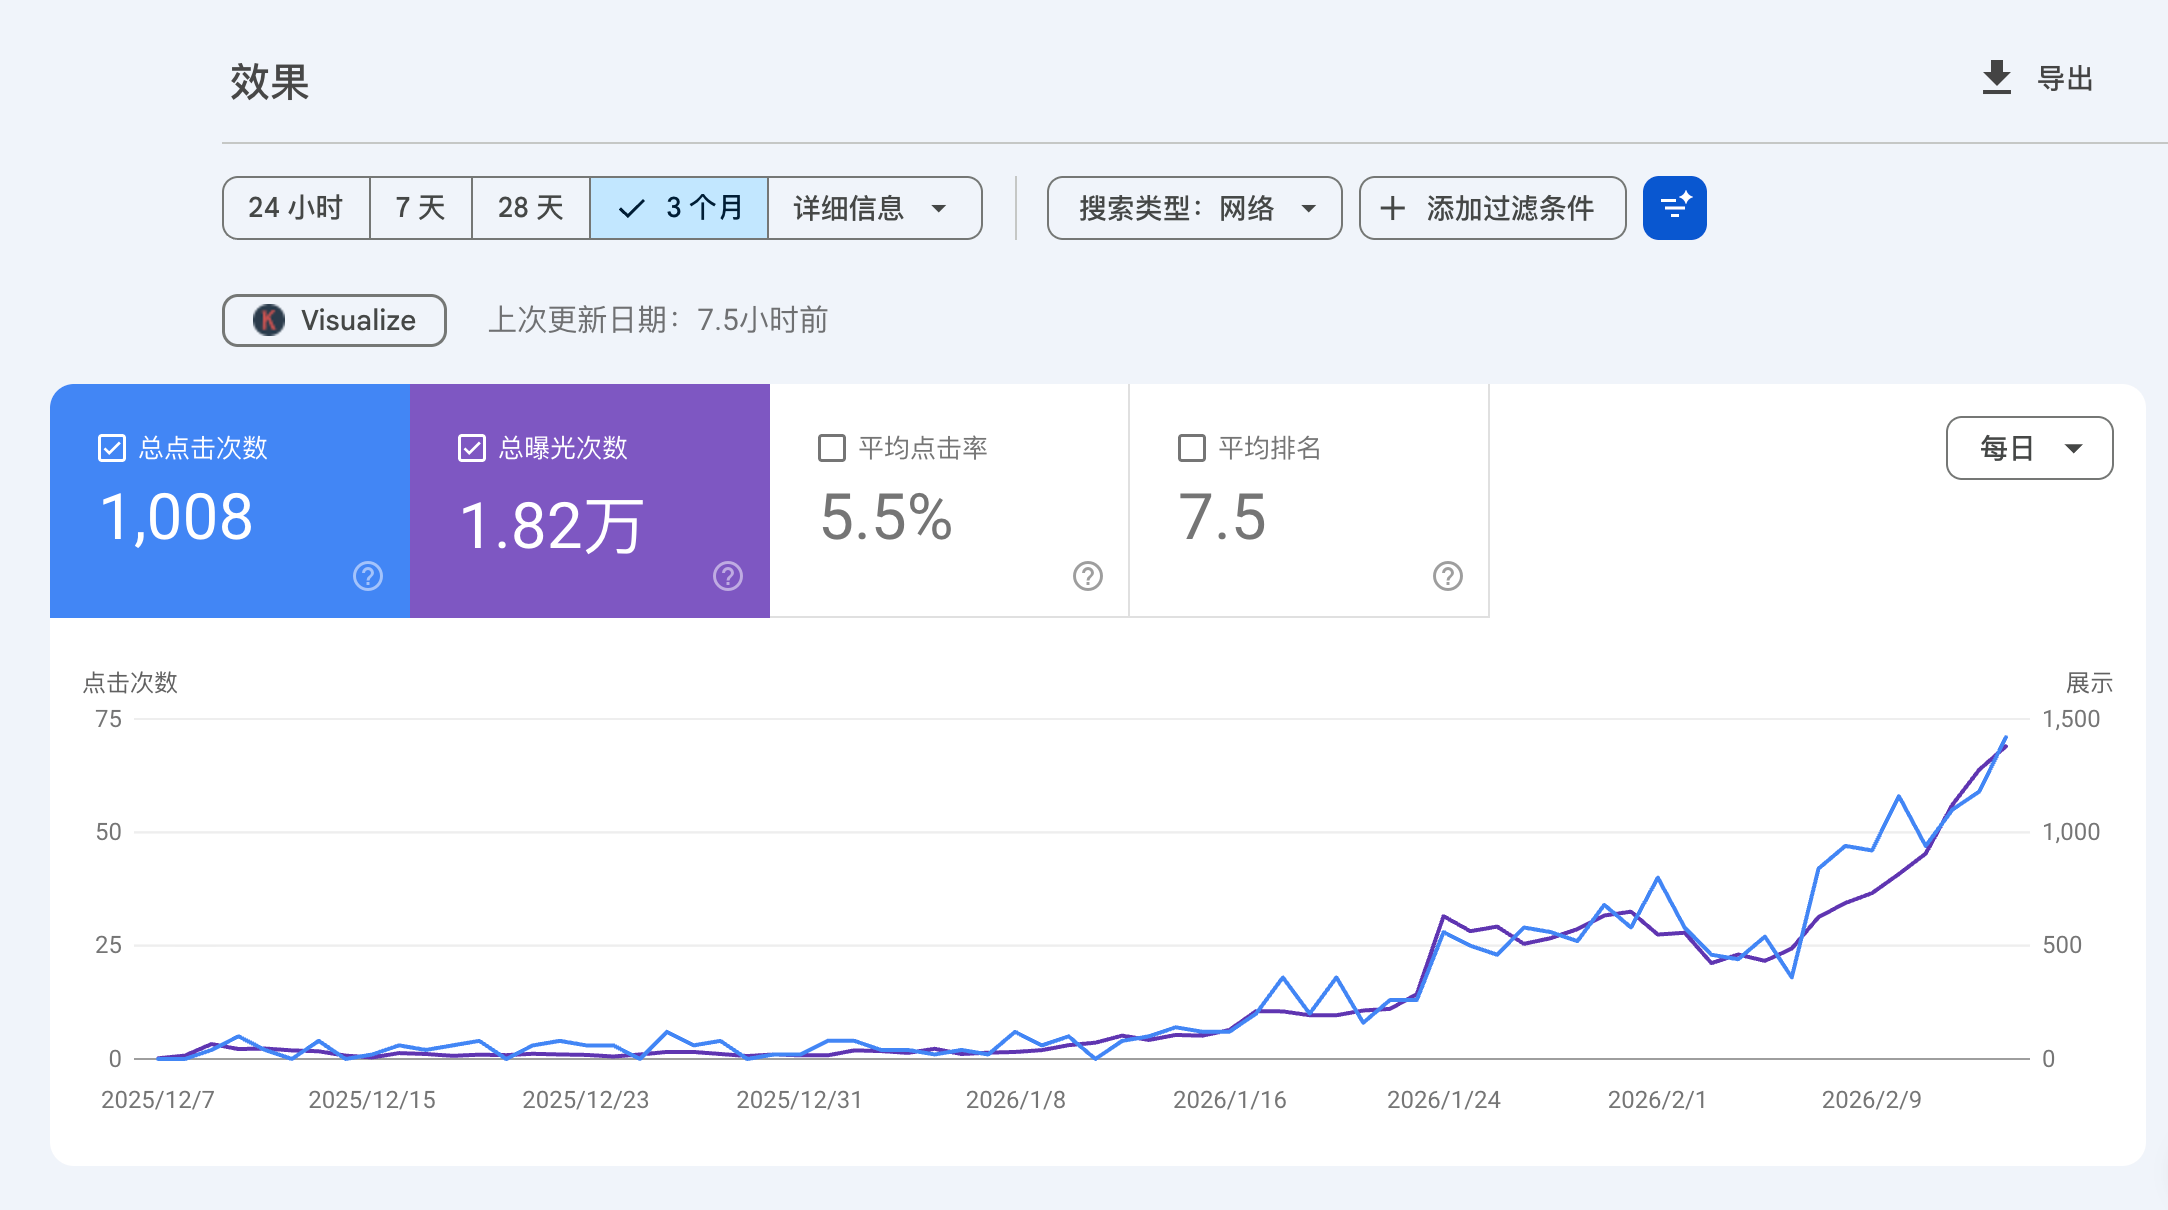The image size is (2168, 1210).
Task: Uncheck the 总曝光次数 checkbox
Action: pyautogui.click(x=472, y=448)
